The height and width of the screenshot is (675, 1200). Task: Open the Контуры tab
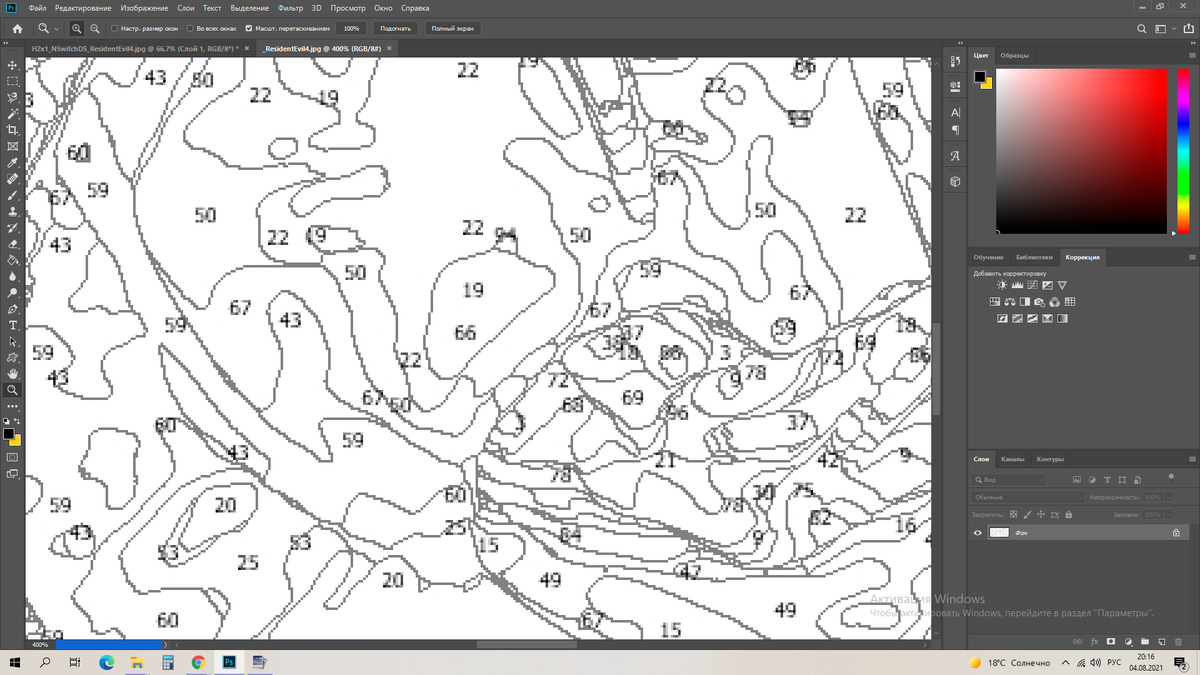pyautogui.click(x=1050, y=459)
